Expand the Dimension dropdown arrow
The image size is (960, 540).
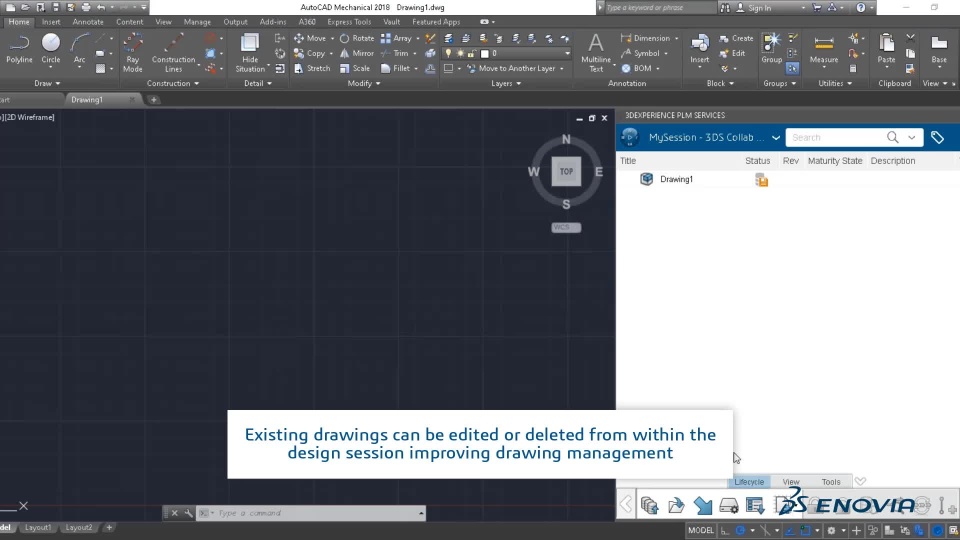tap(676, 38)
